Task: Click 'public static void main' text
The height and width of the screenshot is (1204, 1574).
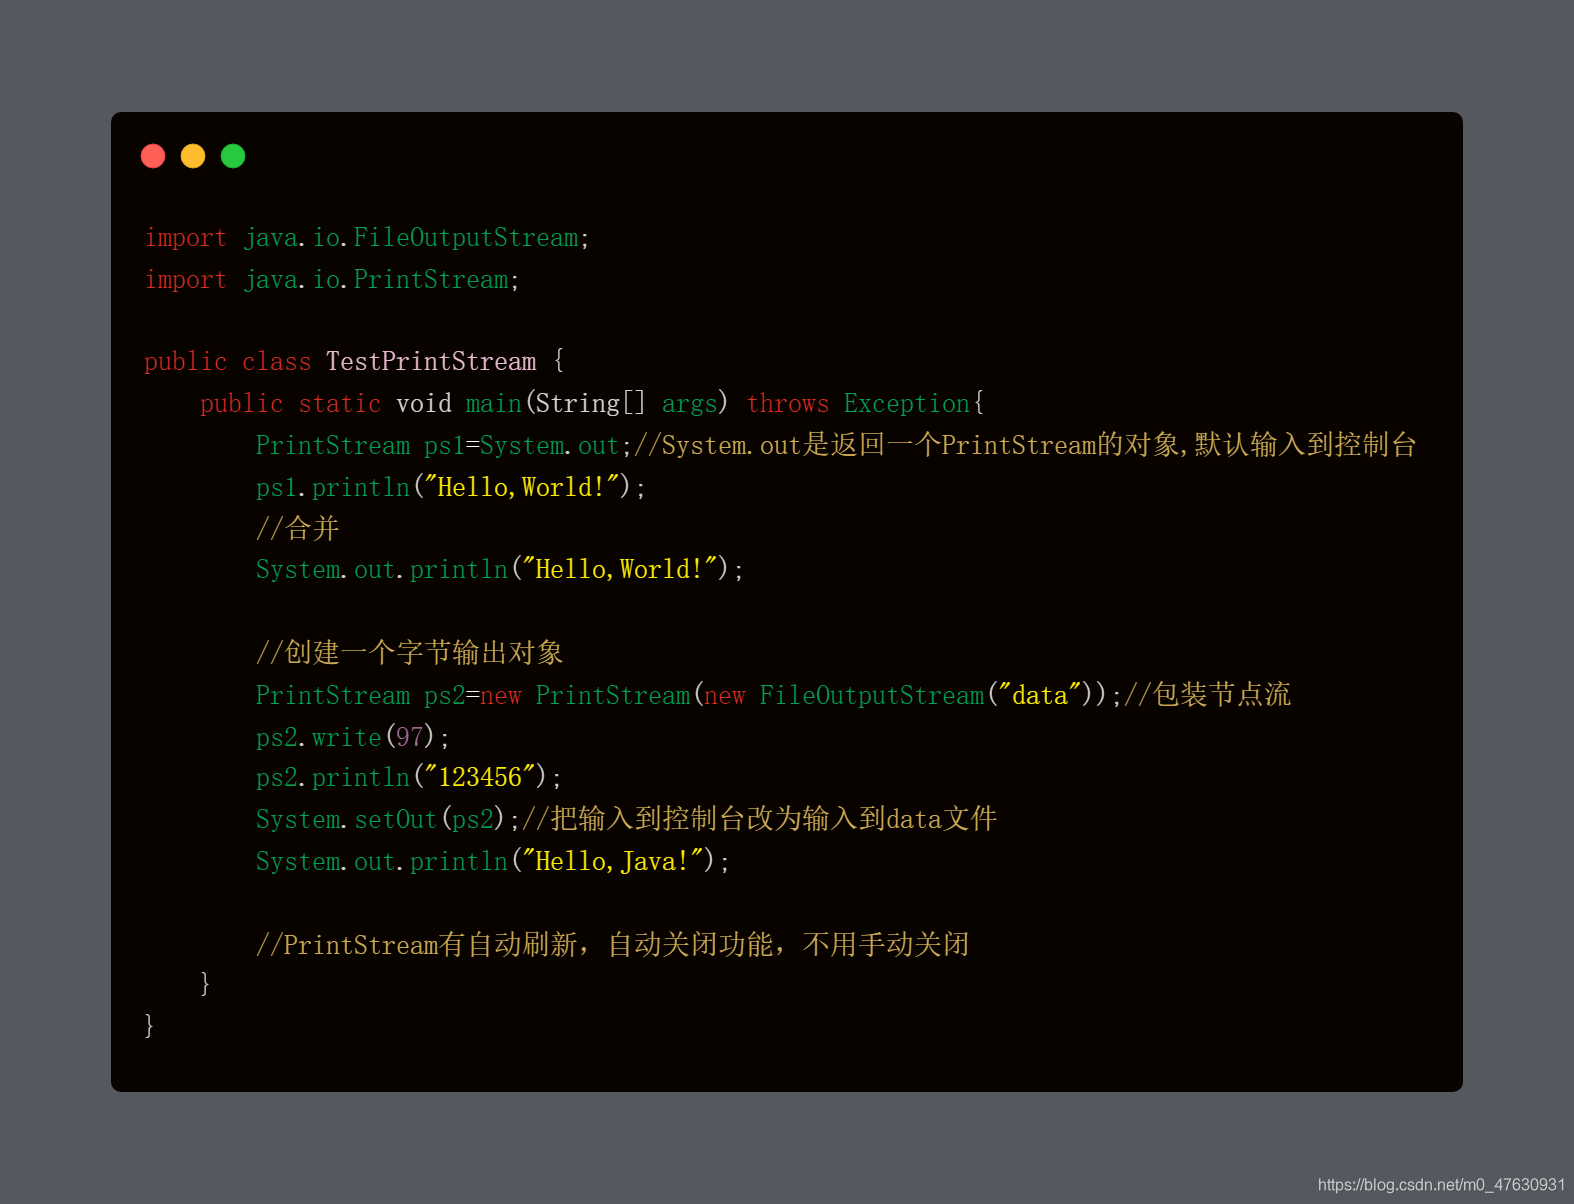Action: click(361, 404)
